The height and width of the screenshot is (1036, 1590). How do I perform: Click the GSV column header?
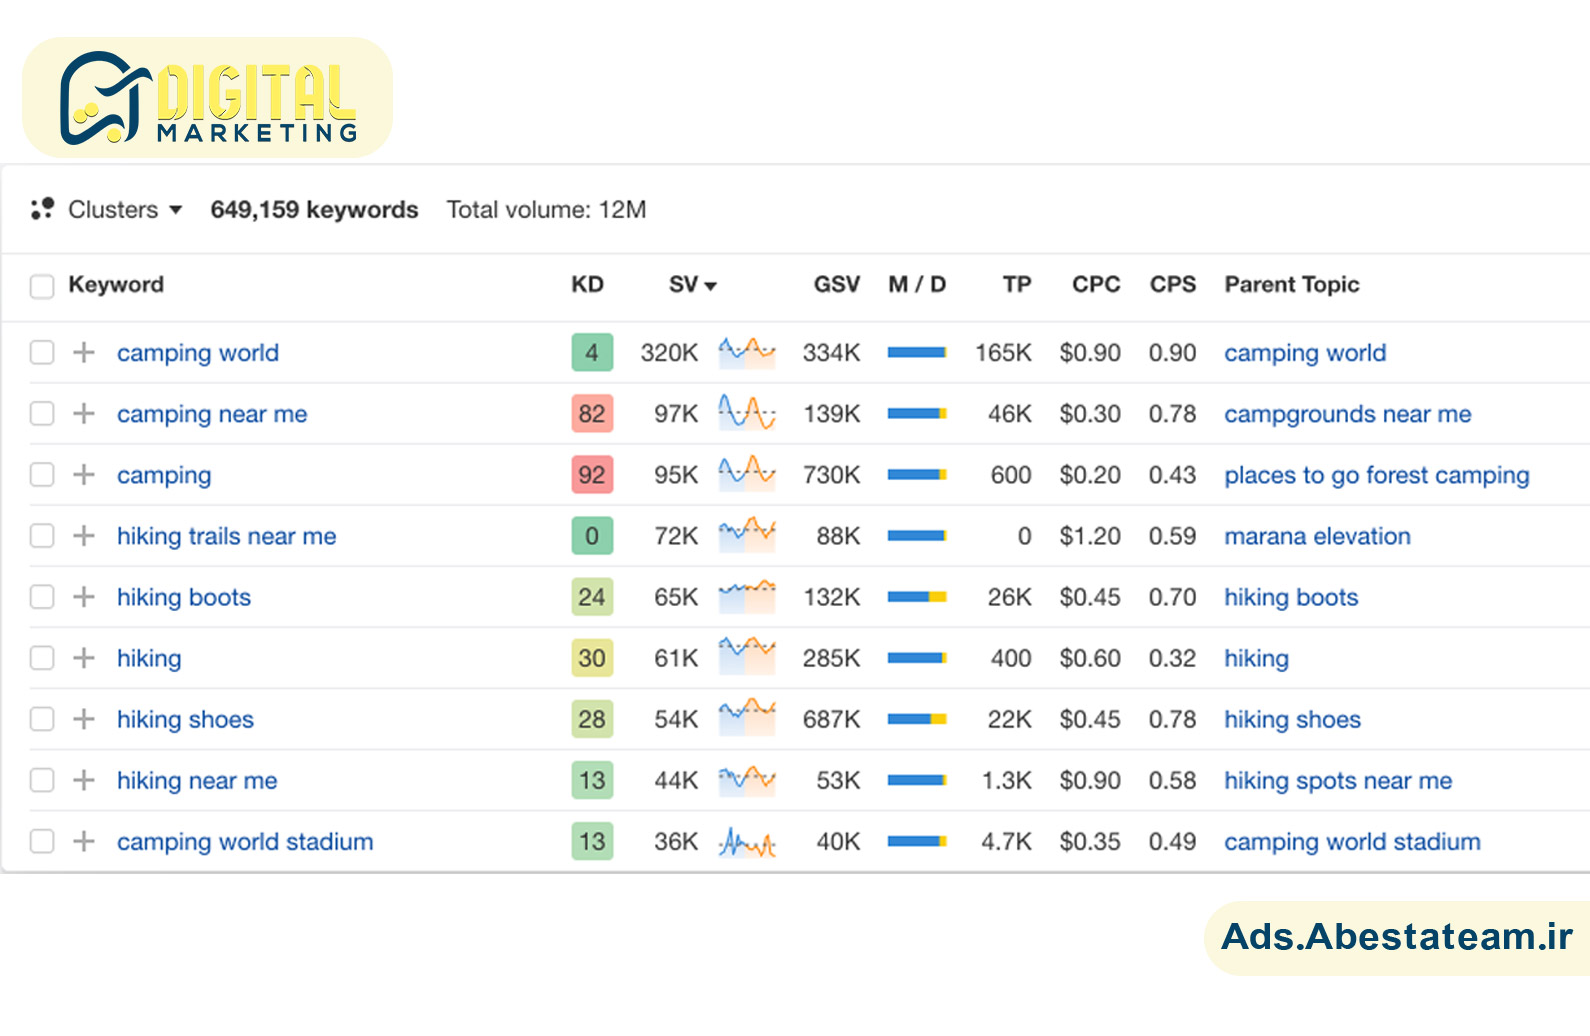click(x=836, y=284)
